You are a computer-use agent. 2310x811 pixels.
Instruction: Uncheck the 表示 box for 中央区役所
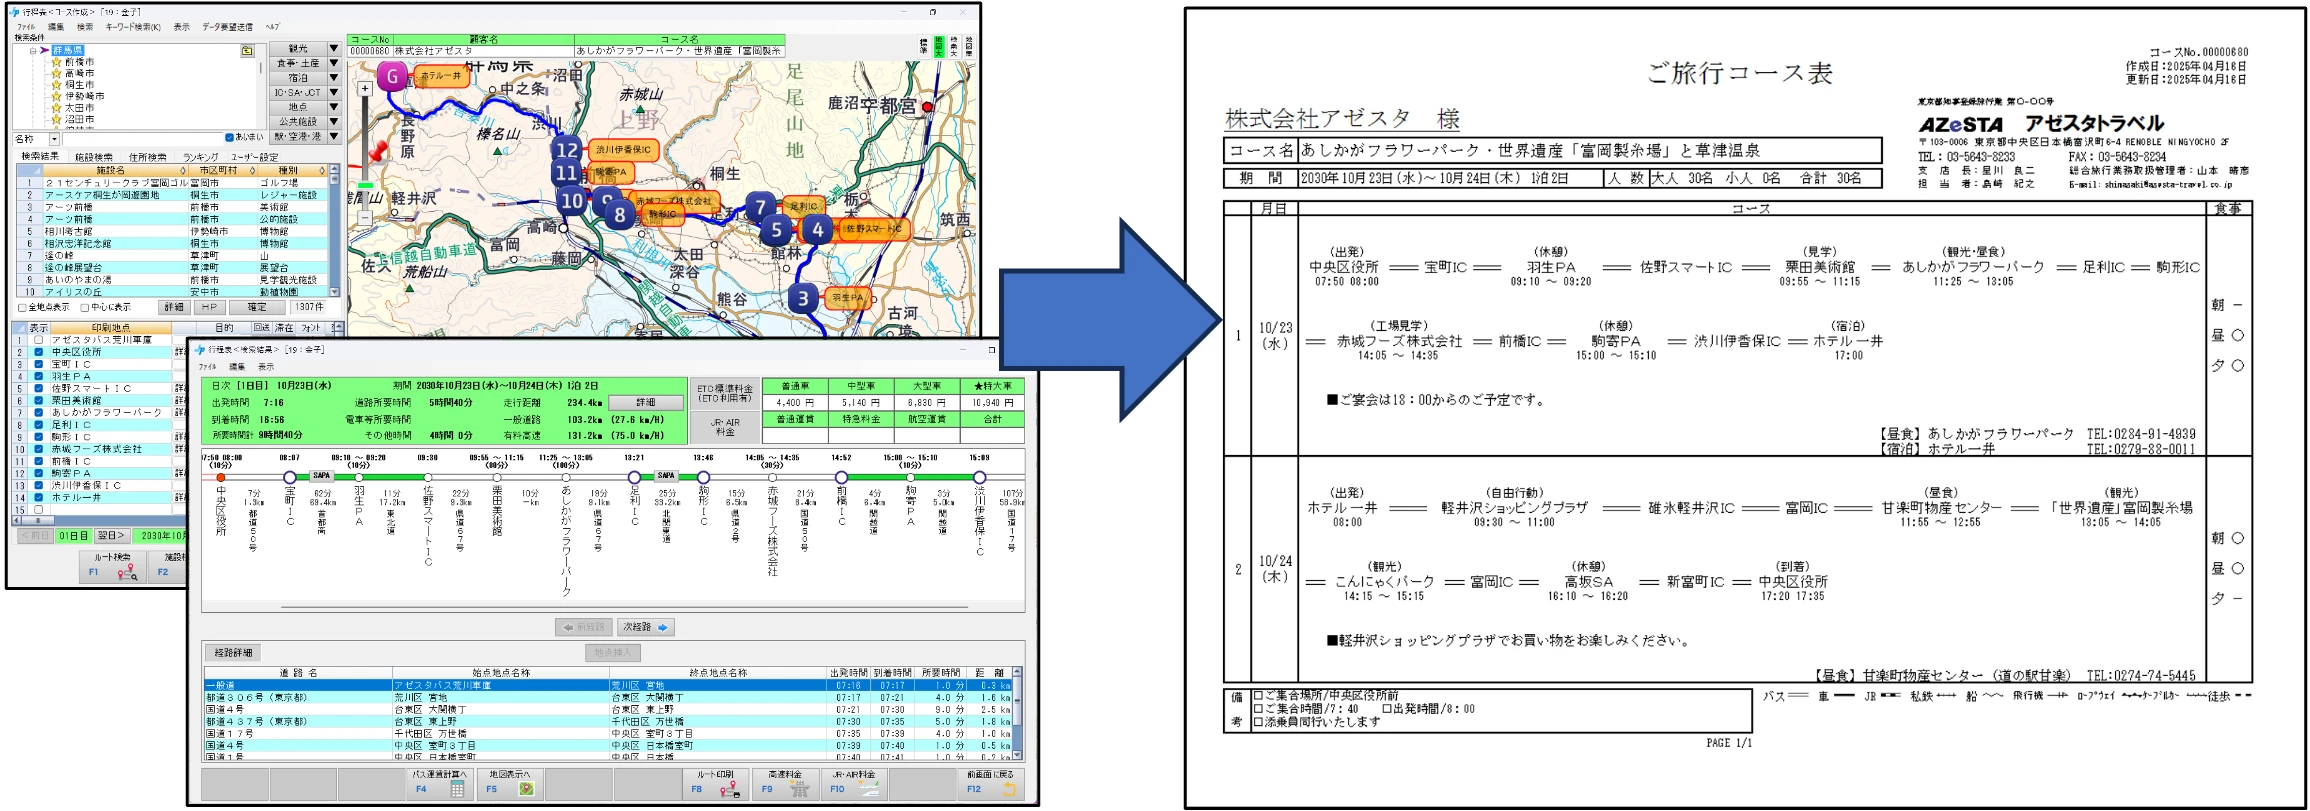(x=38, y=352)
